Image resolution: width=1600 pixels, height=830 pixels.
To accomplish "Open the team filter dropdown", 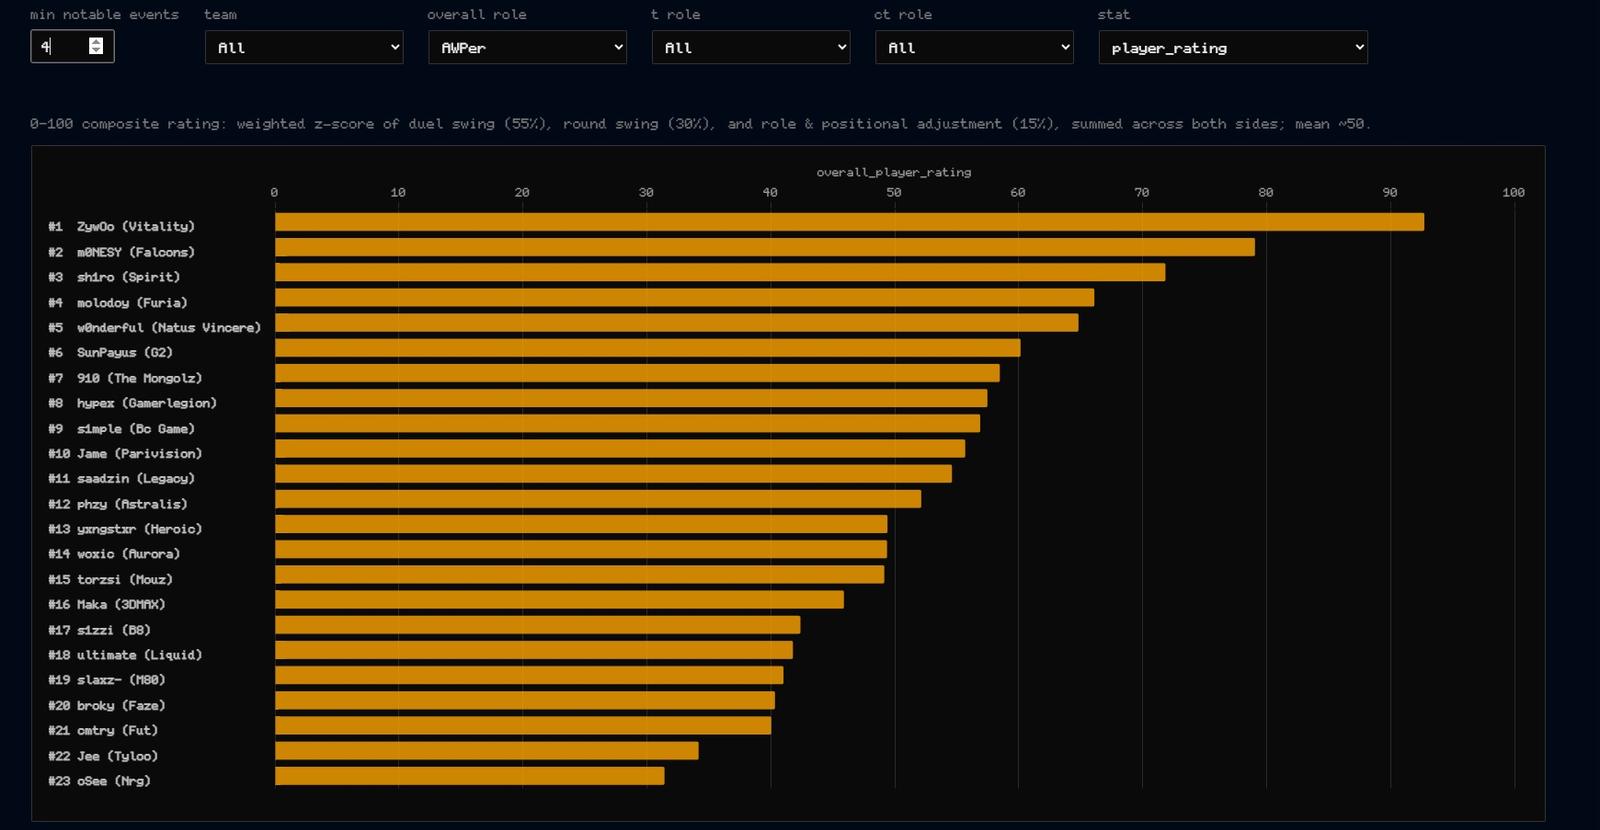I will coord(304,47).
